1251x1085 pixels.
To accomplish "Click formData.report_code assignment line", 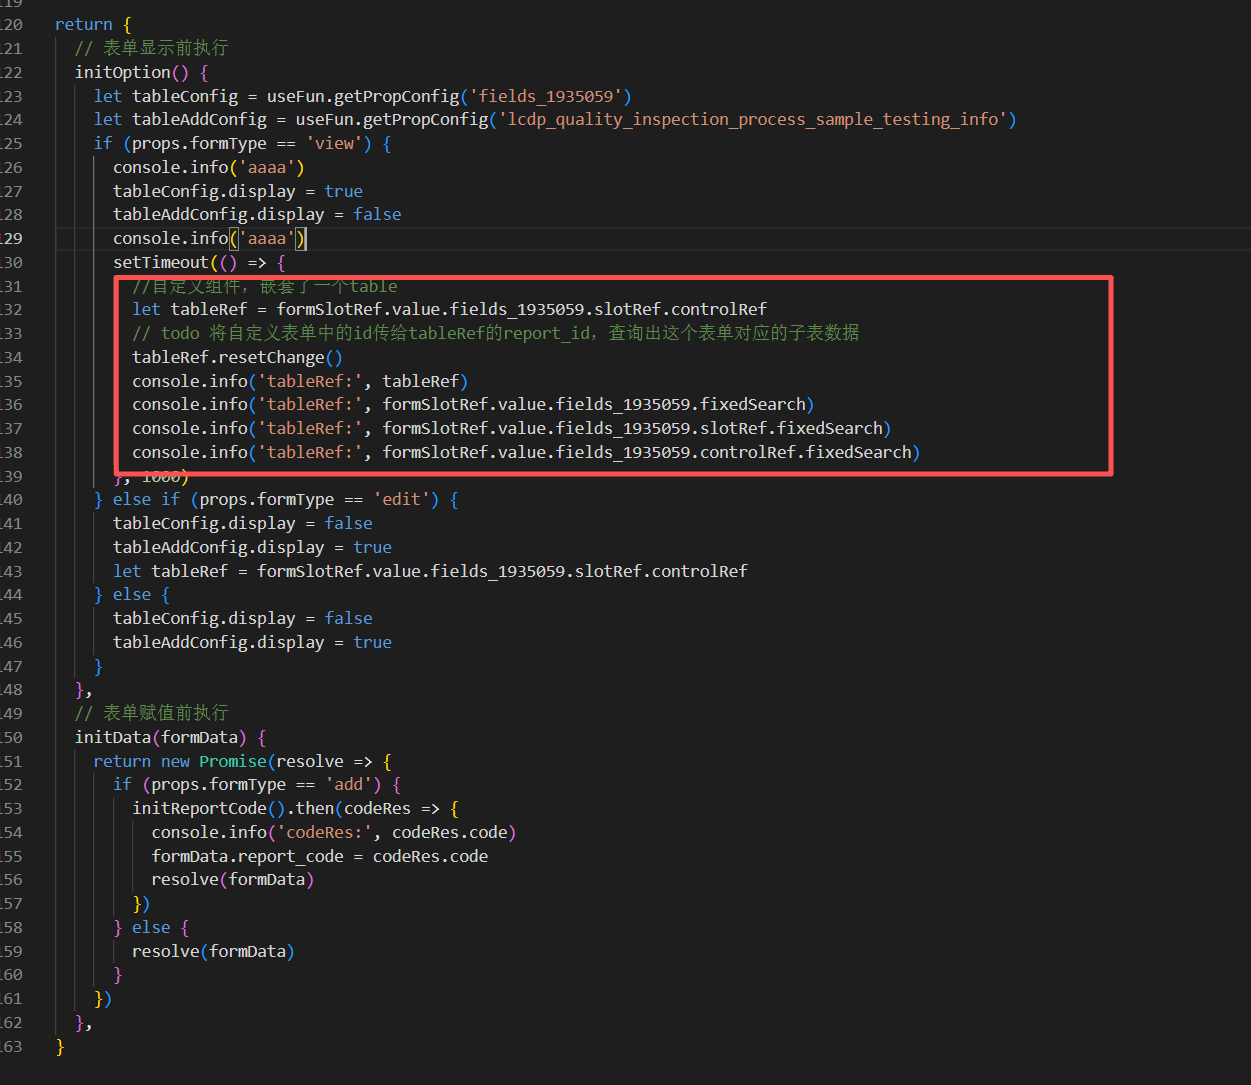I will tap(319, 856).
